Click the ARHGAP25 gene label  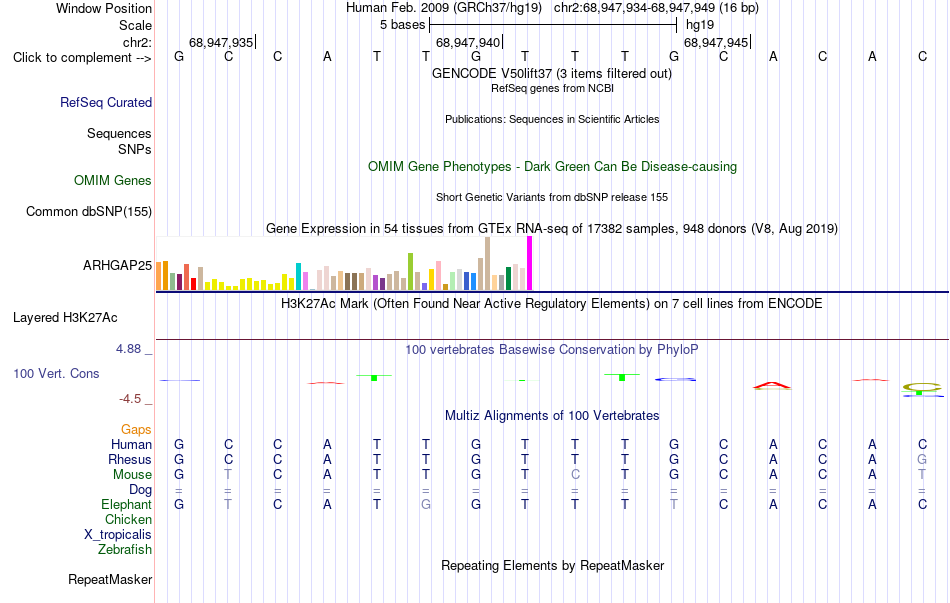coord(118,265)
